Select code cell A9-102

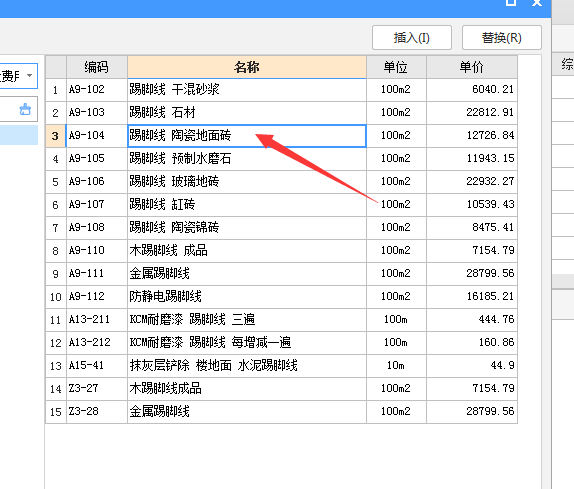coord(97,90)
